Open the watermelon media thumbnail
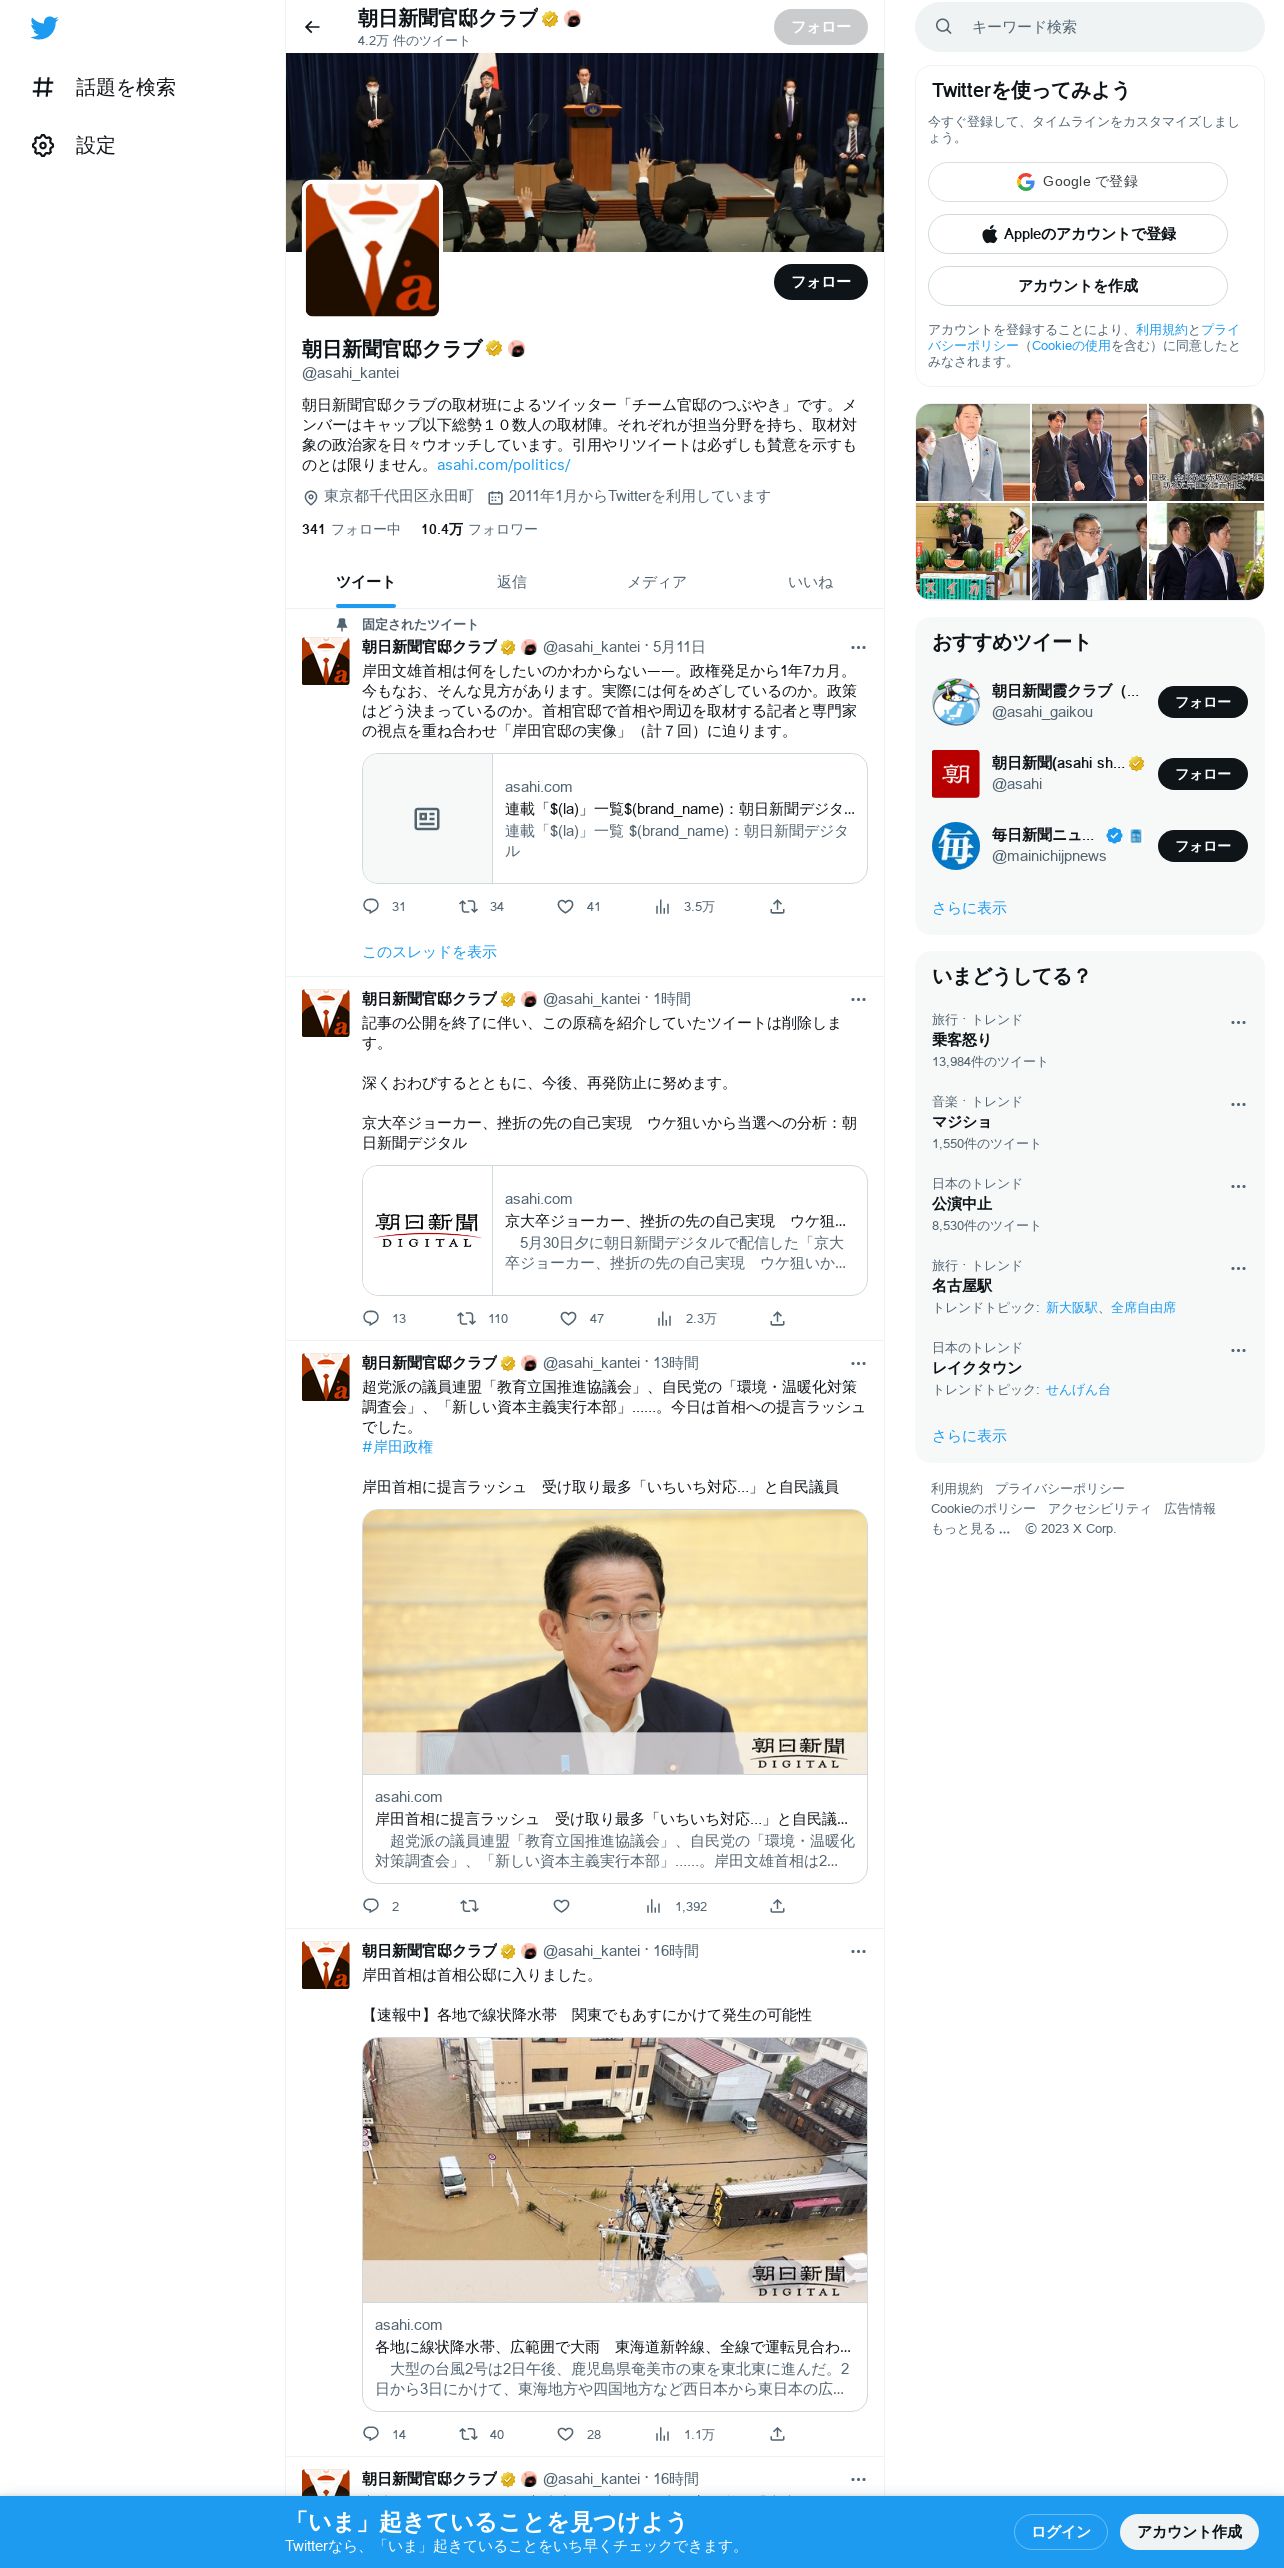 [972, 552]
